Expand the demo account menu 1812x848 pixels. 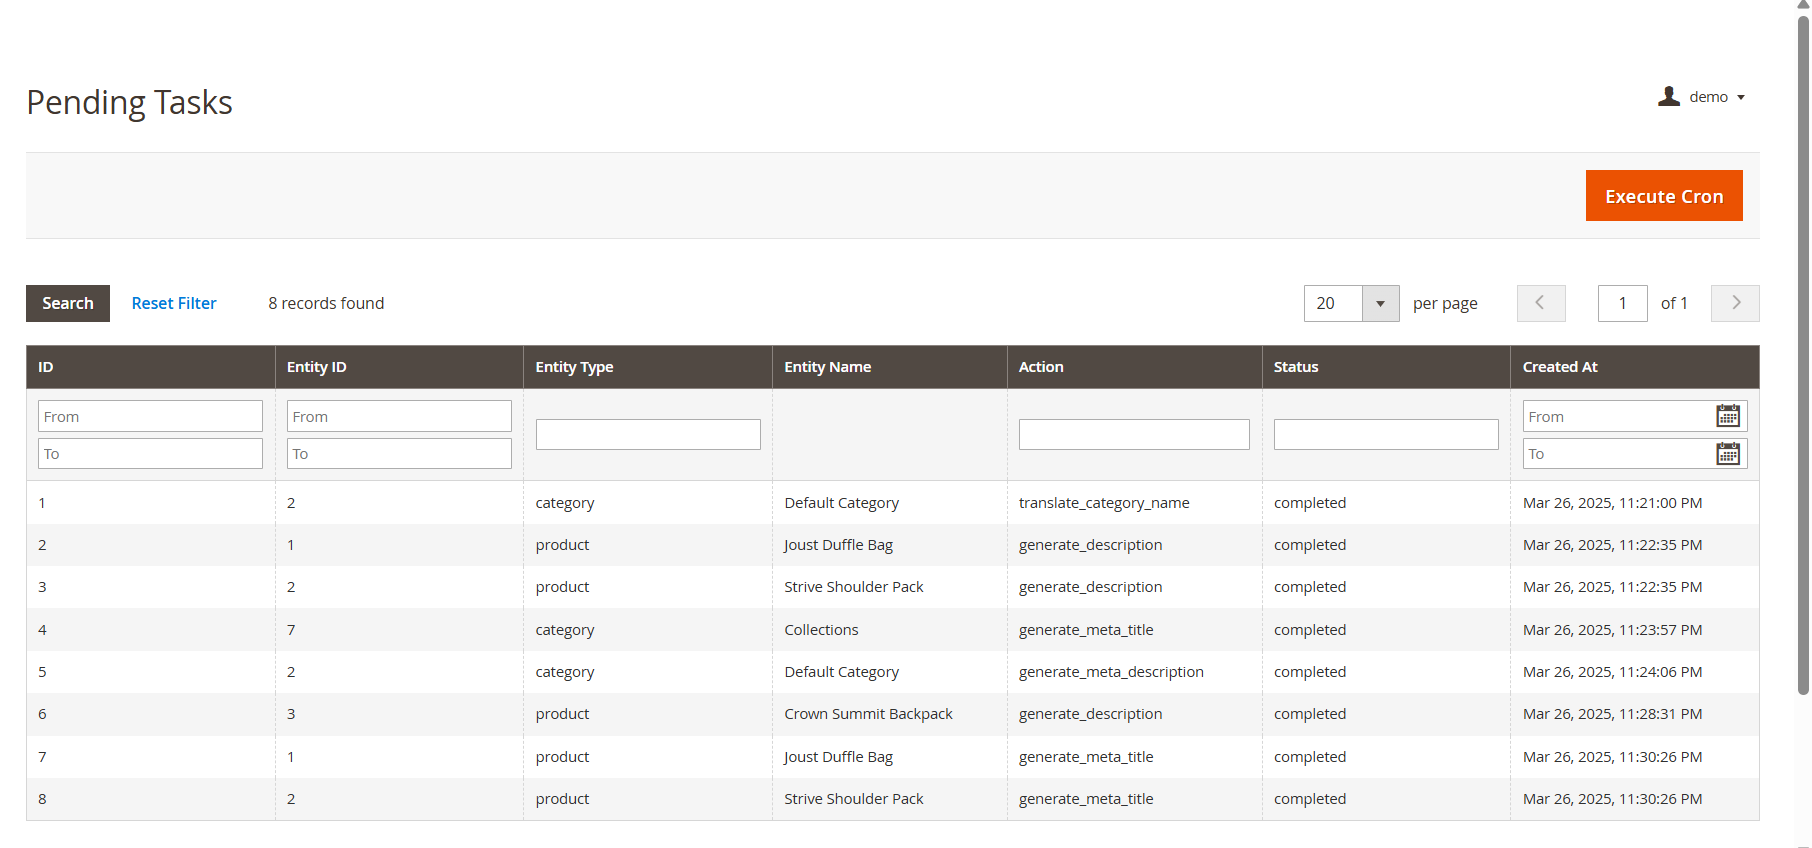(1702, 97)
